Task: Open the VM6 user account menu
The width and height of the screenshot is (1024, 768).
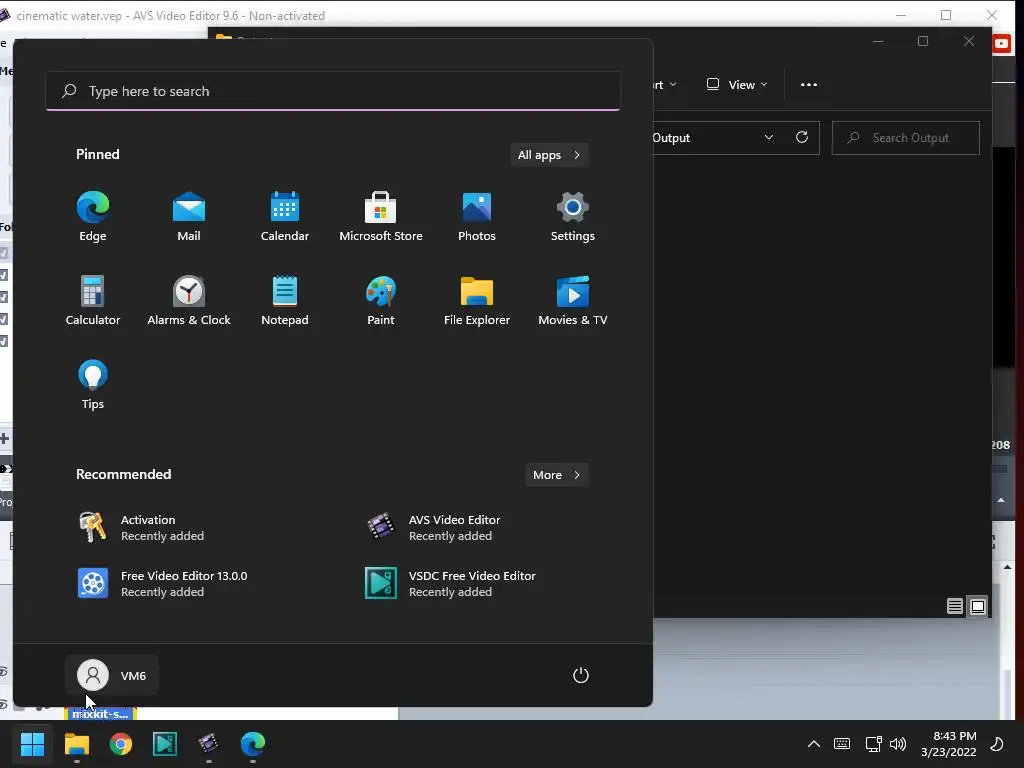Action: click(112, 675)
